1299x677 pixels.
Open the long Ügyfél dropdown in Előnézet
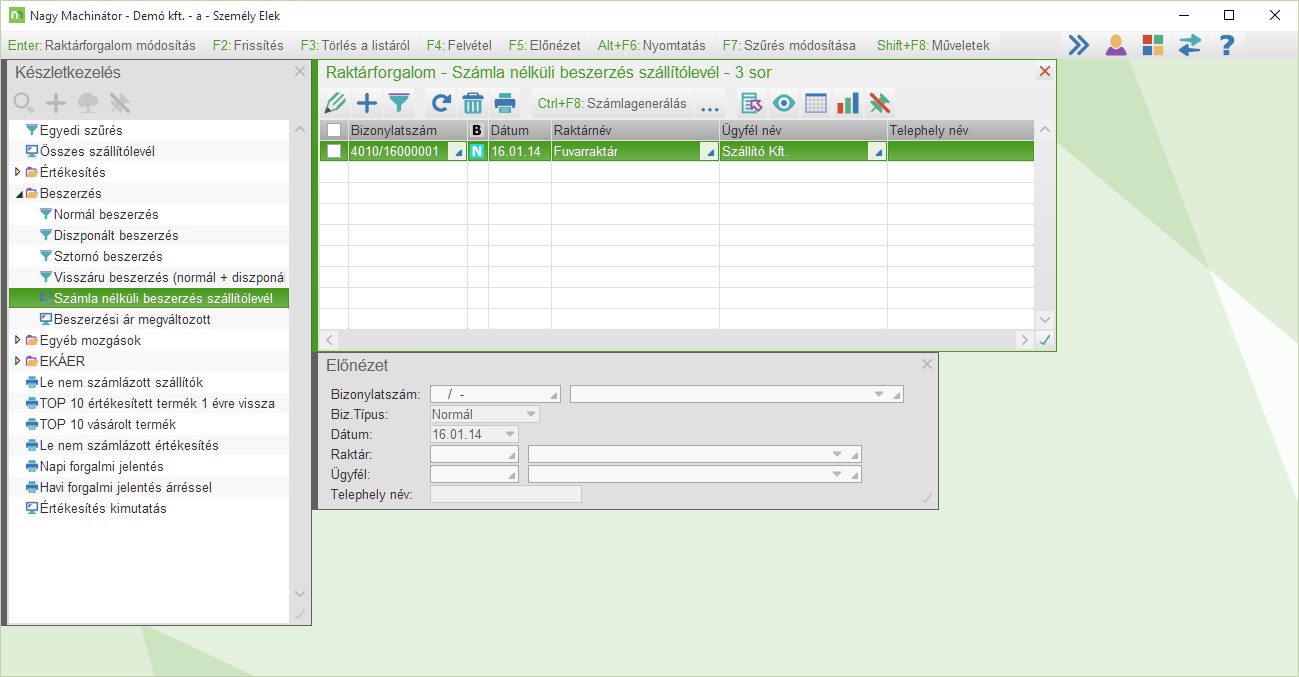[837, 474]
